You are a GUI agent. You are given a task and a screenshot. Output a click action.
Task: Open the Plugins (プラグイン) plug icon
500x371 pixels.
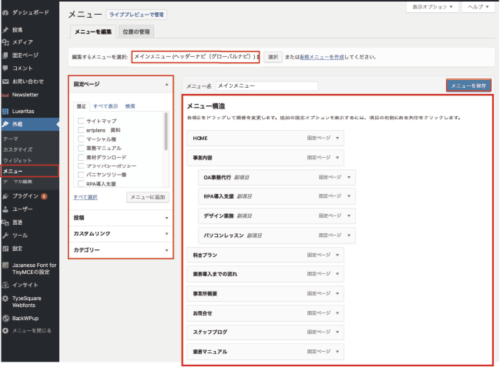pyautogui.click(x=5, y=196)
